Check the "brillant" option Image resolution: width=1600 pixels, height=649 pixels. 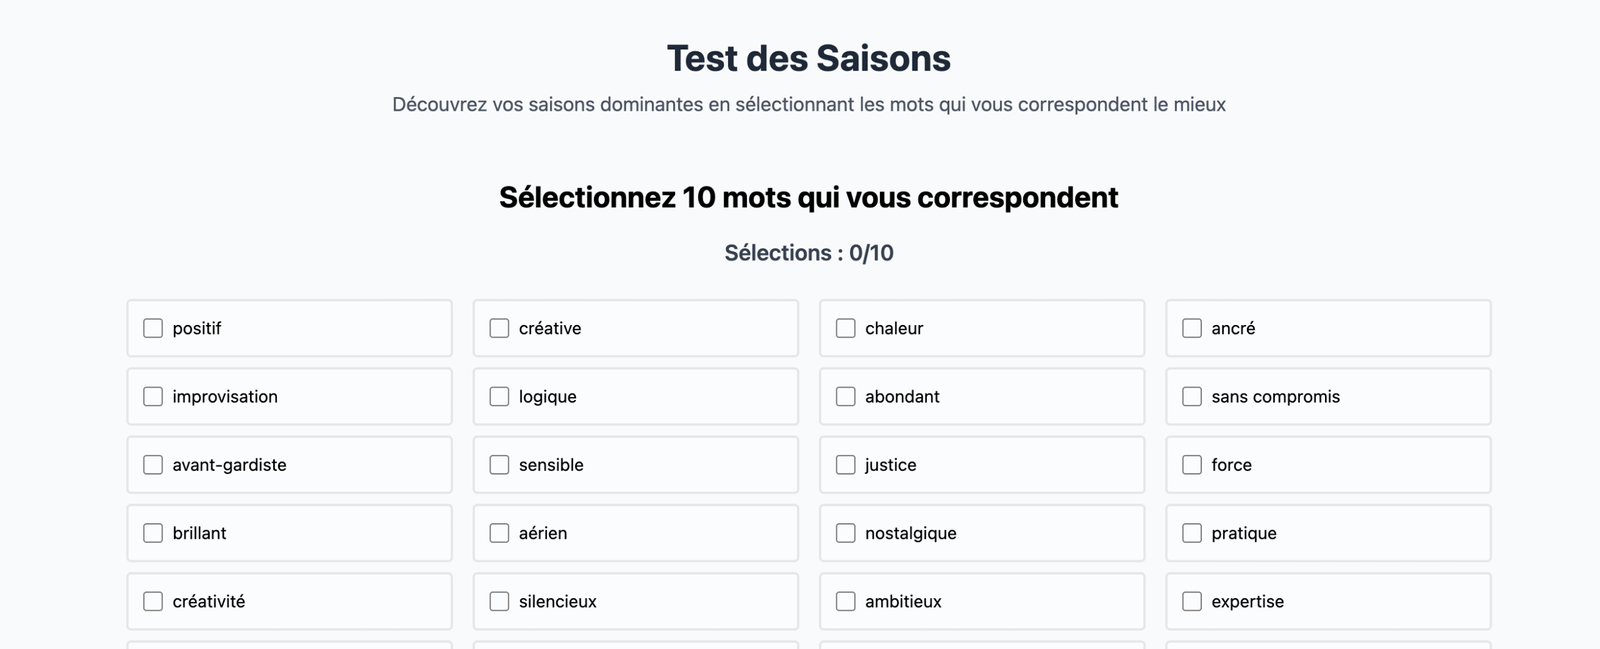(152, 533)
